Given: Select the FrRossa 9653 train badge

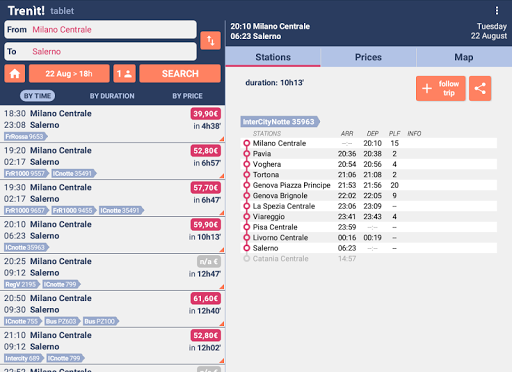Looking at the screenshot, I should pos(26,136).
